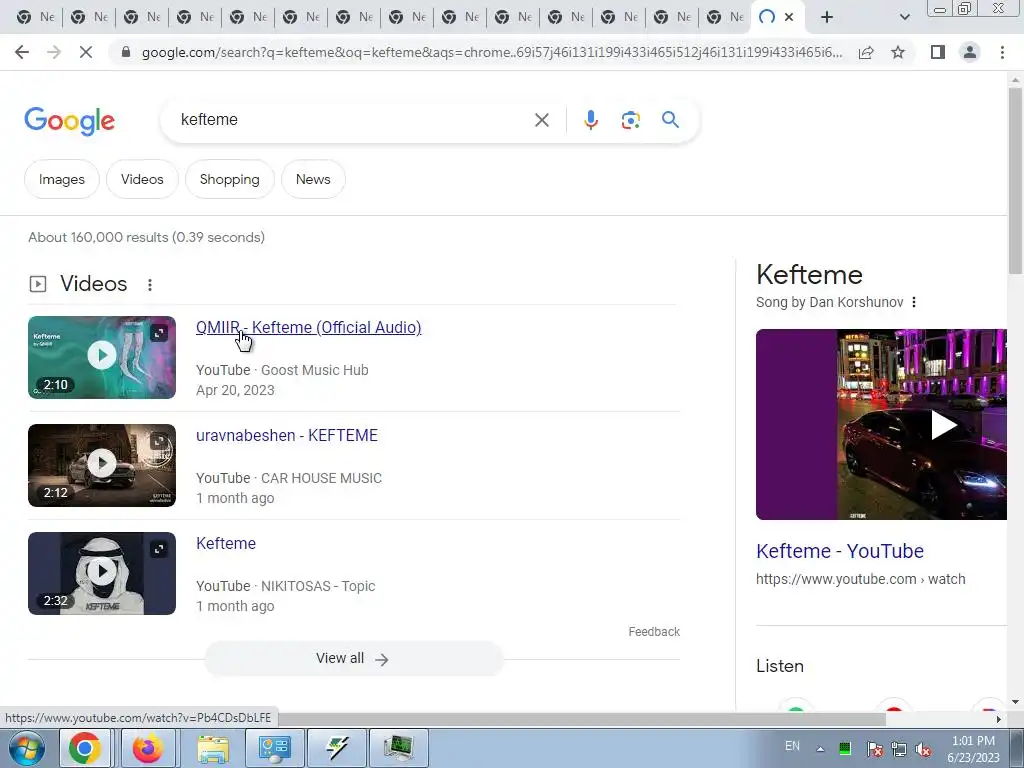Share this page from address bar
This screenshot has width=1024, height=768.
(866, 52)
